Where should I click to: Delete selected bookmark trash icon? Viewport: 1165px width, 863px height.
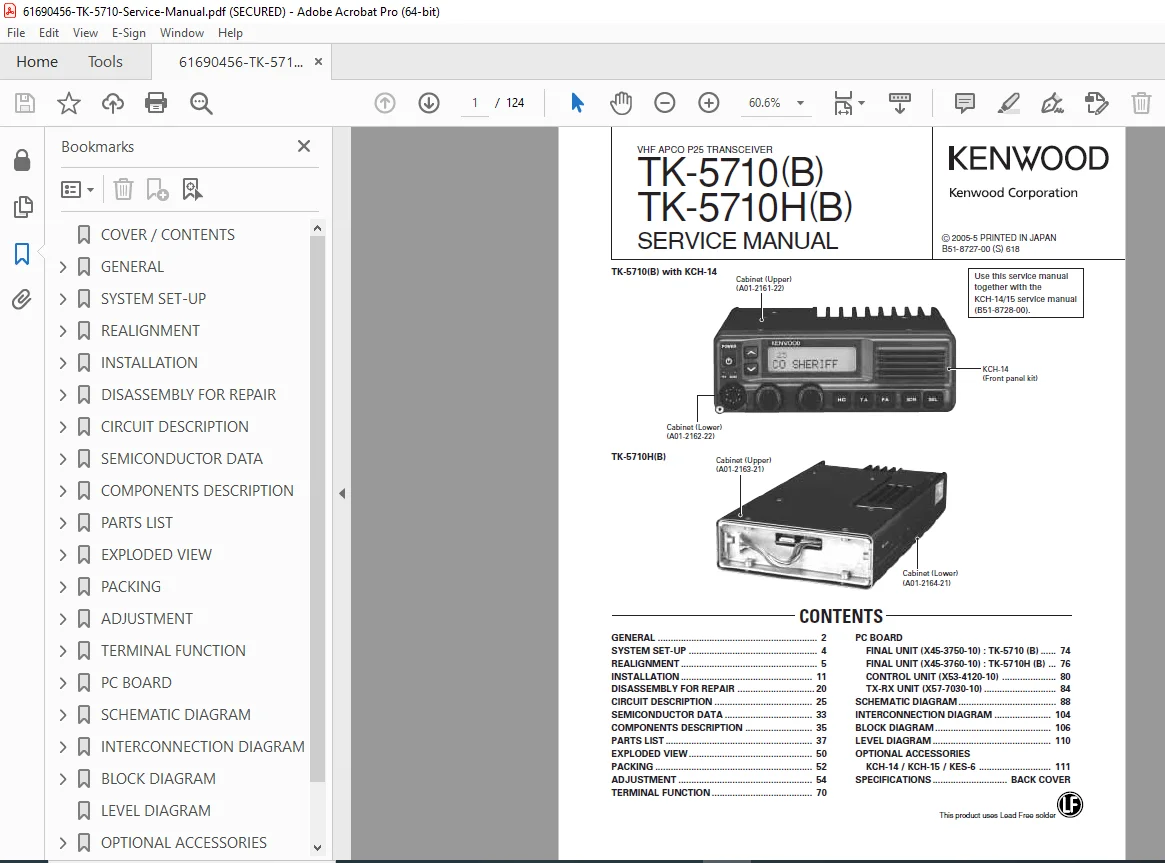click(x=123, y=189)
